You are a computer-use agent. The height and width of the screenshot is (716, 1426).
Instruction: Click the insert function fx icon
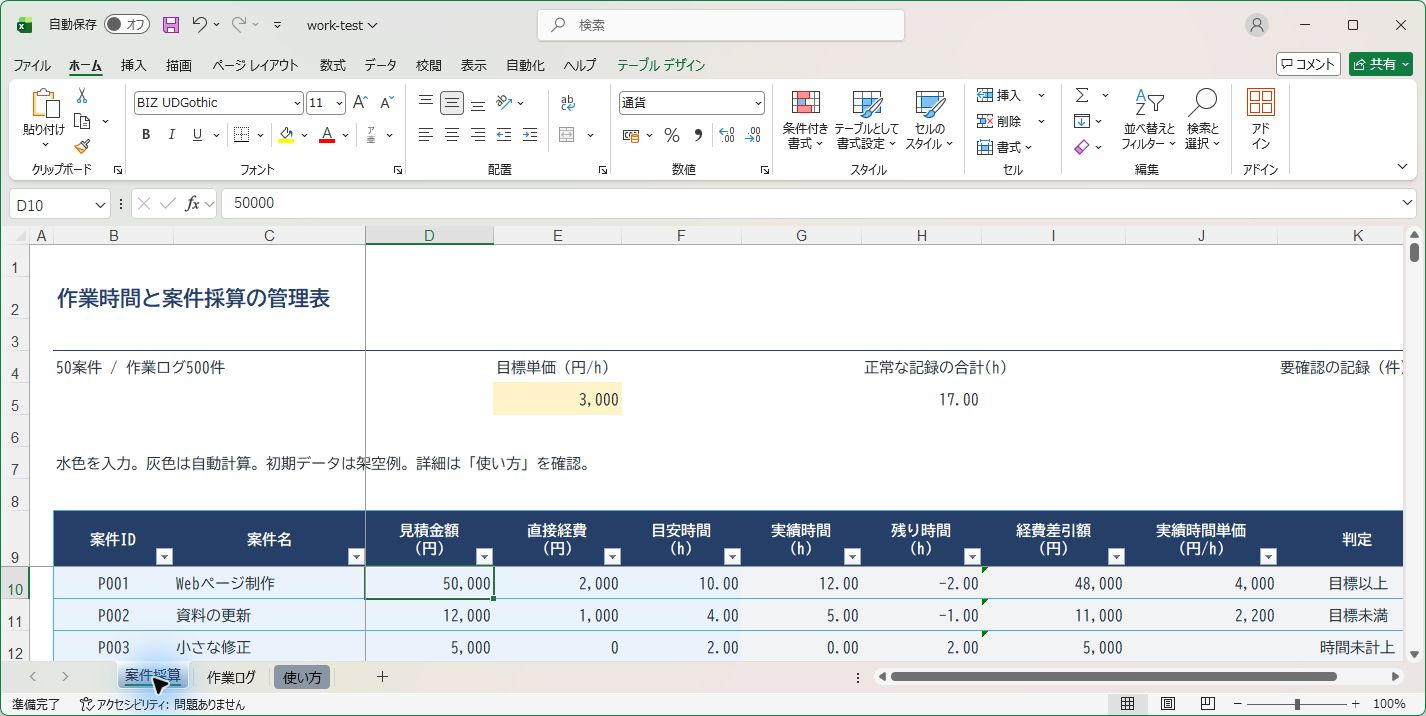[193, 203]
